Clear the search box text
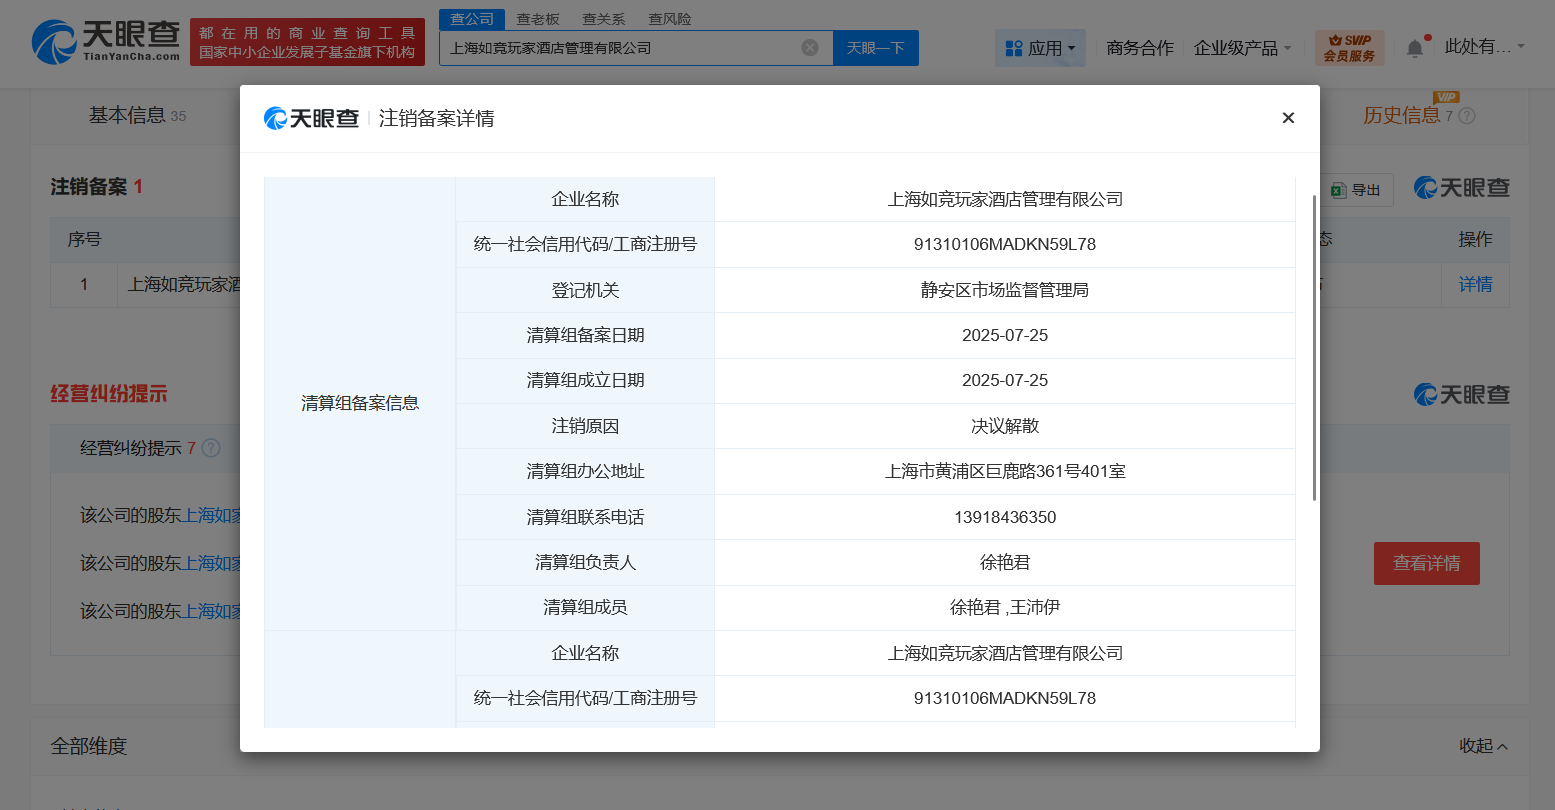This screenshot has height=810, width=1555. pos(810,48)
